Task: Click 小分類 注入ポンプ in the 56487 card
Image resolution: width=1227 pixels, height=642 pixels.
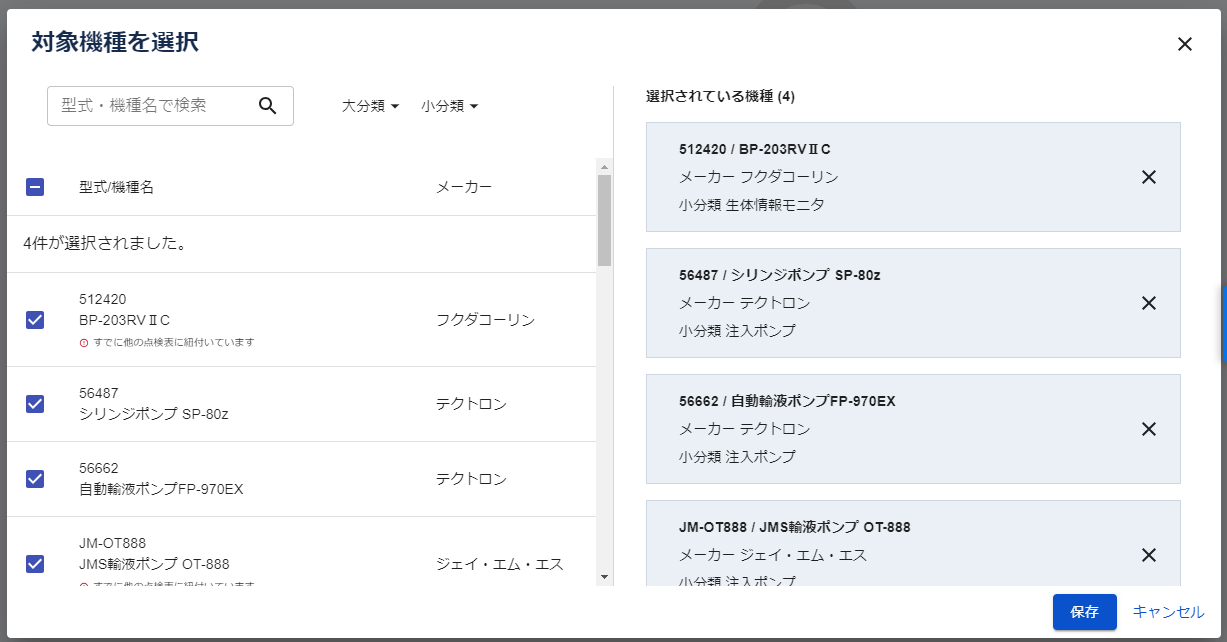Action: pos(738,331)
